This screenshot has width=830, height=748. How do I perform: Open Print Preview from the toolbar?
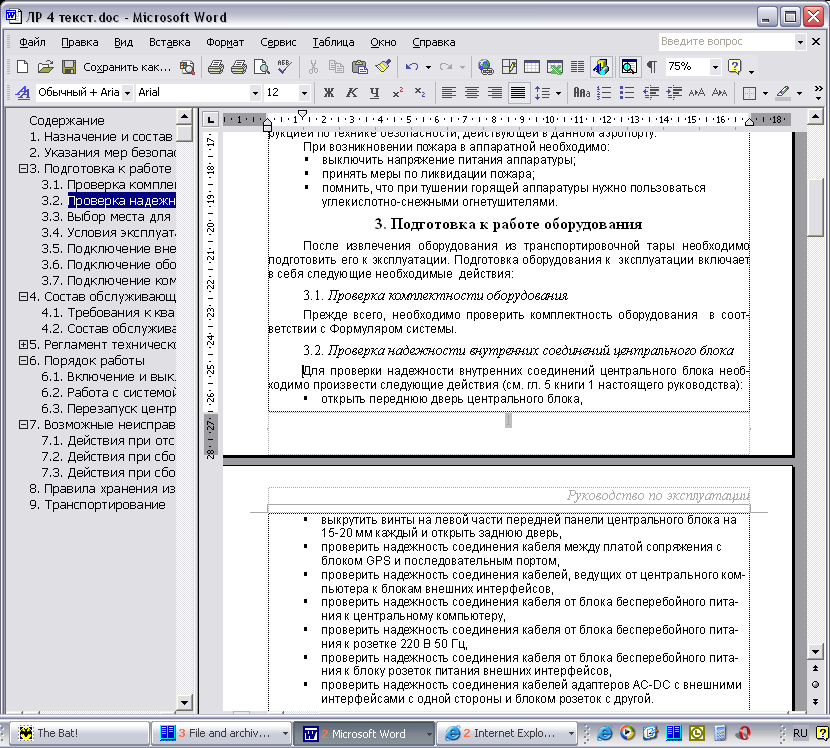tap(261, 67)
